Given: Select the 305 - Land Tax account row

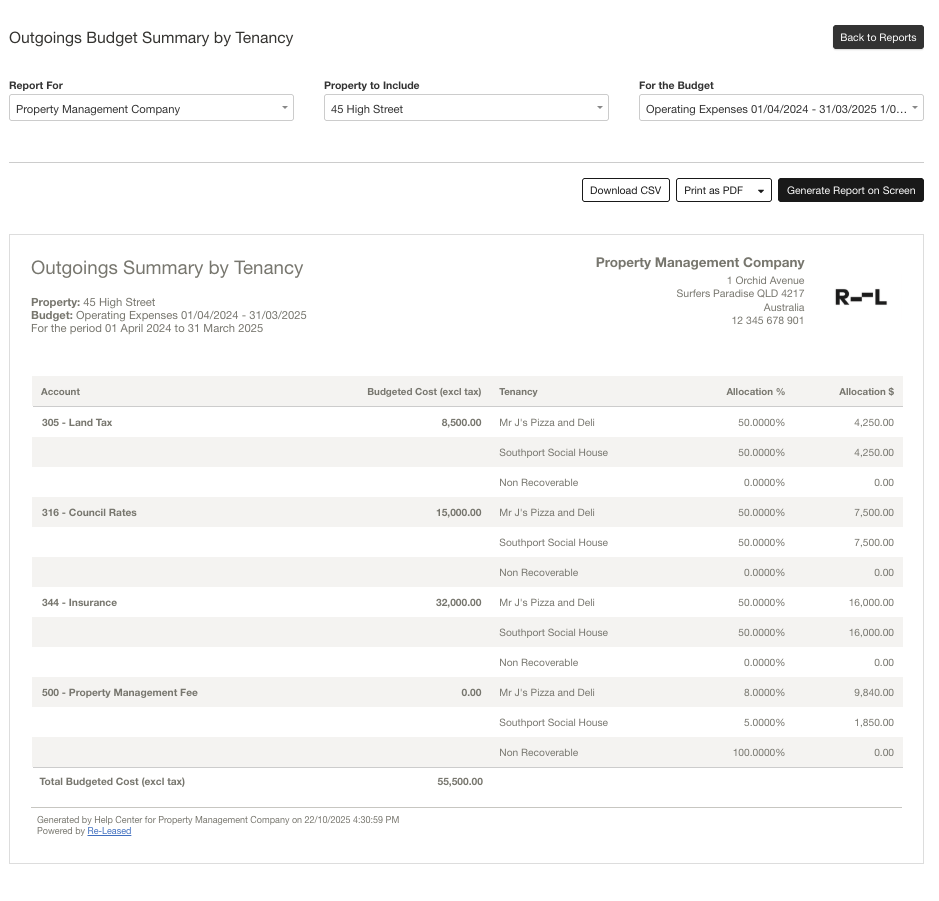Looking at the screenshot, I should tap(77, 423).
